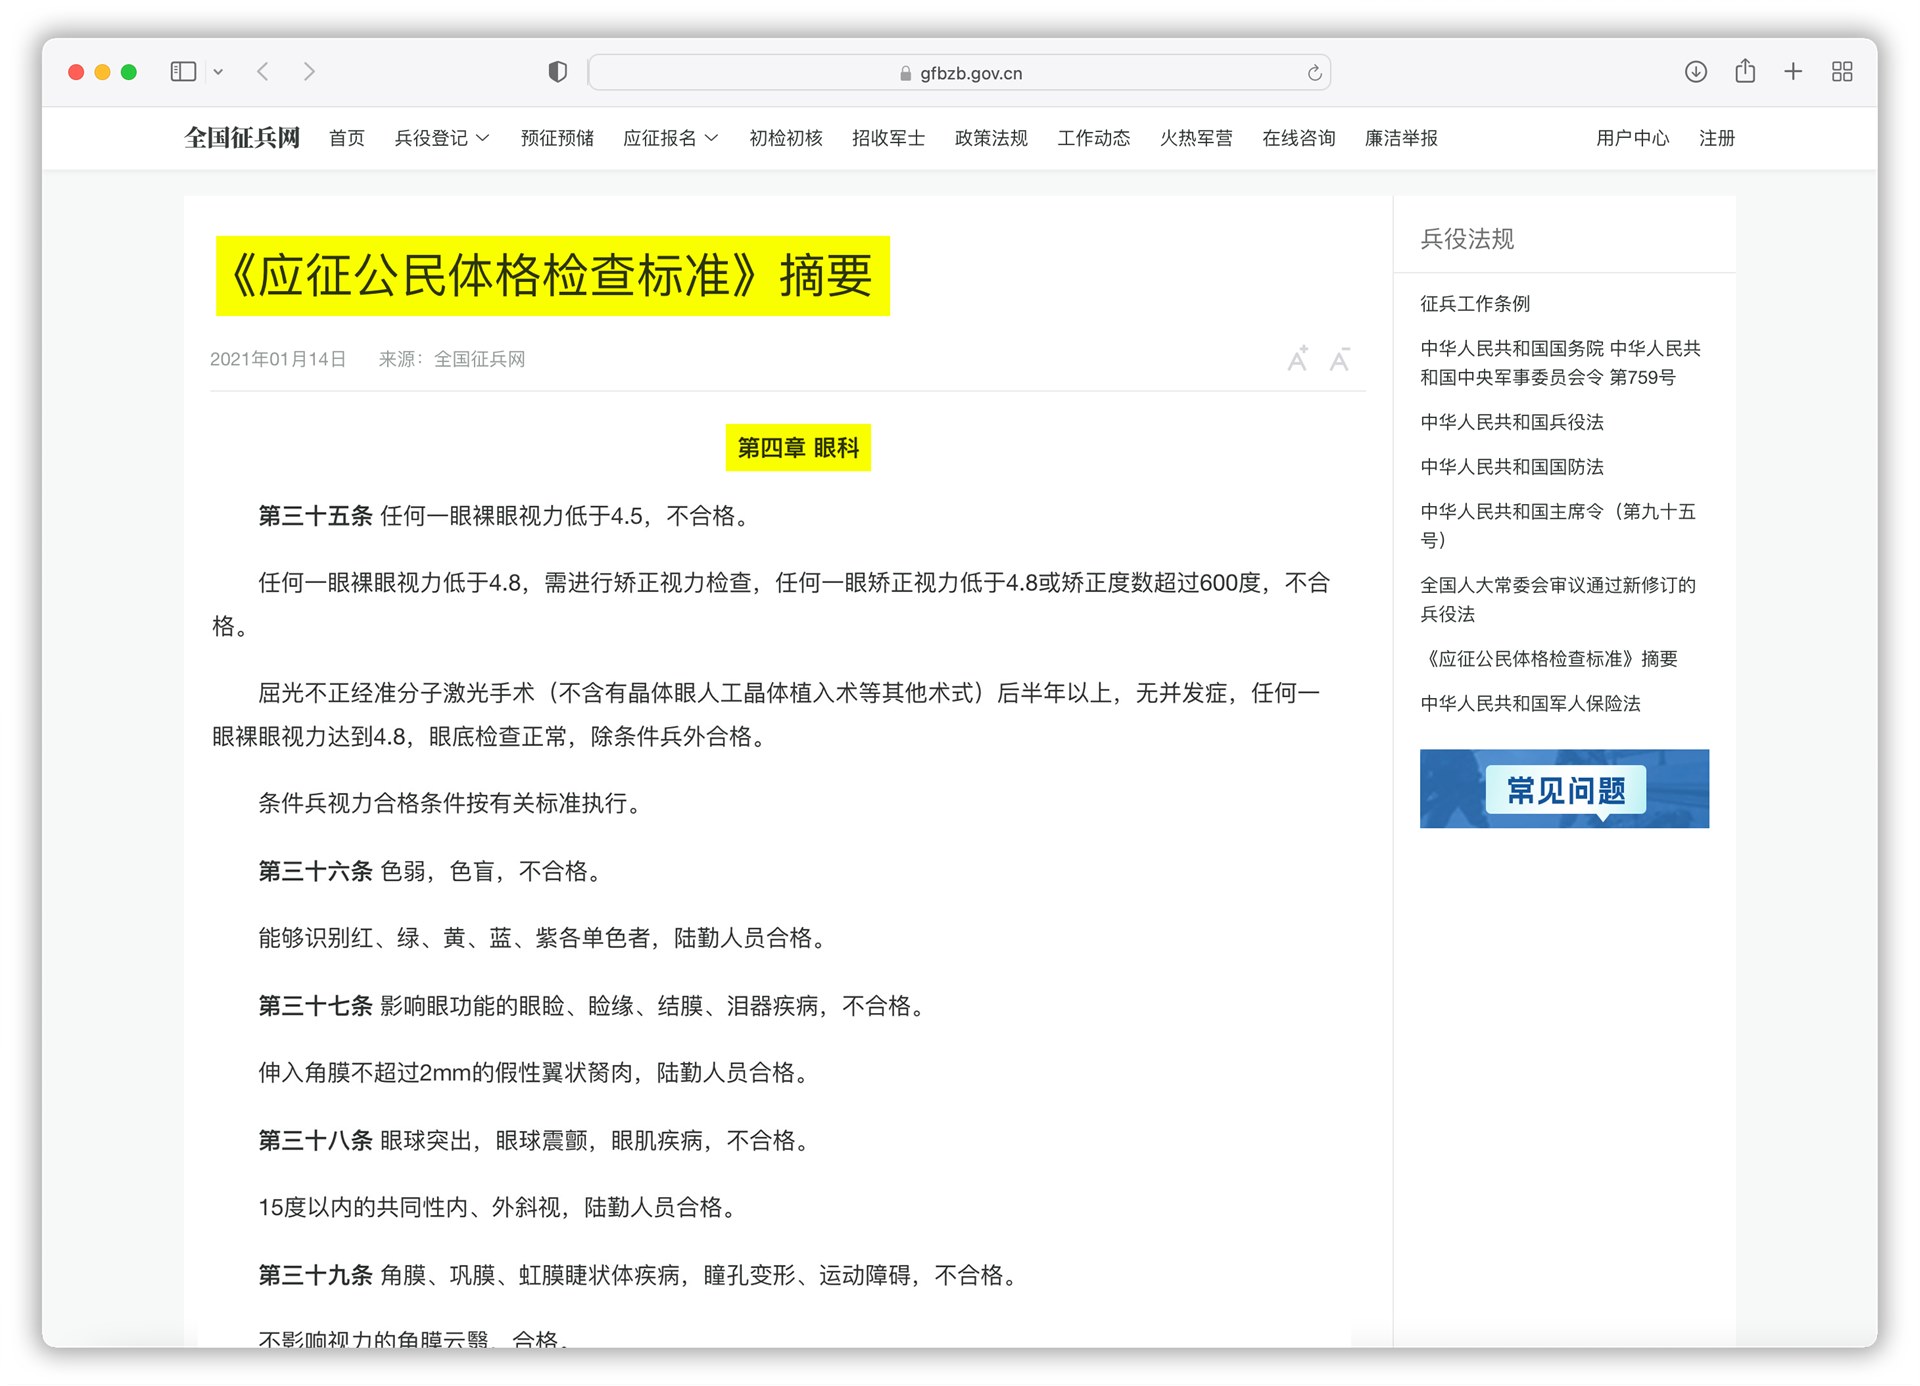The height and width of the screenshot is (1386, 1920).
Task: Open the 征兵工作条例 sidebar link
Action: pos(1477,304)
